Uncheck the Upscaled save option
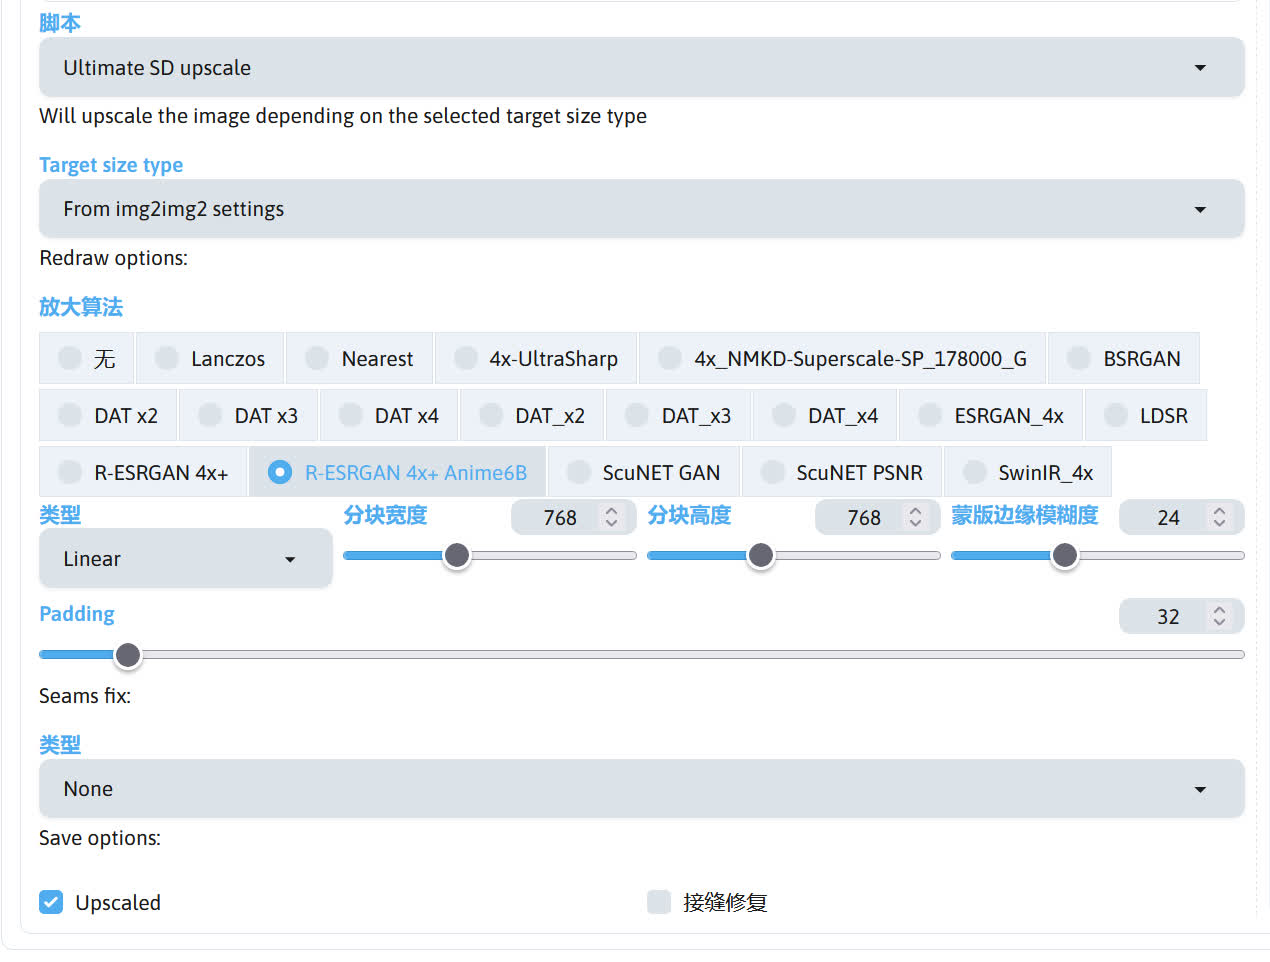Image resolution: width=1270 pixels, height=962 pixels. coord(51,902)
